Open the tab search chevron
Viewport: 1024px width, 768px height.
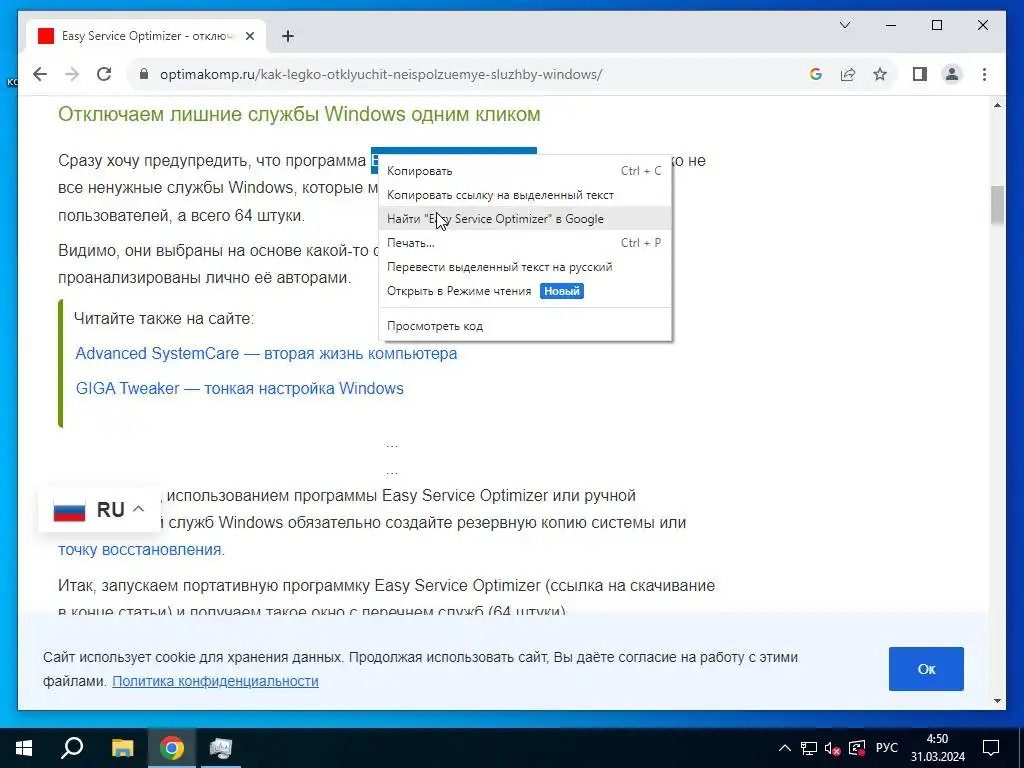pos(844,25)
